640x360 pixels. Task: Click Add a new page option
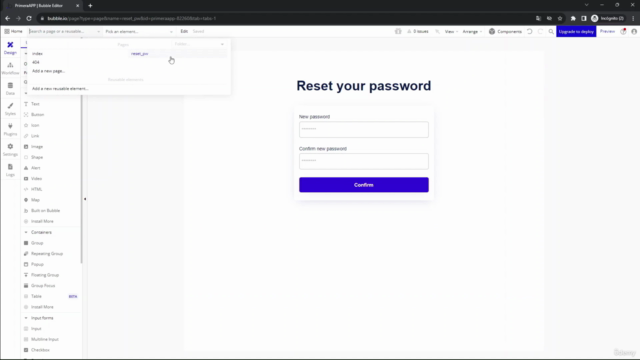pyautogui.click(x=48, y=71)
